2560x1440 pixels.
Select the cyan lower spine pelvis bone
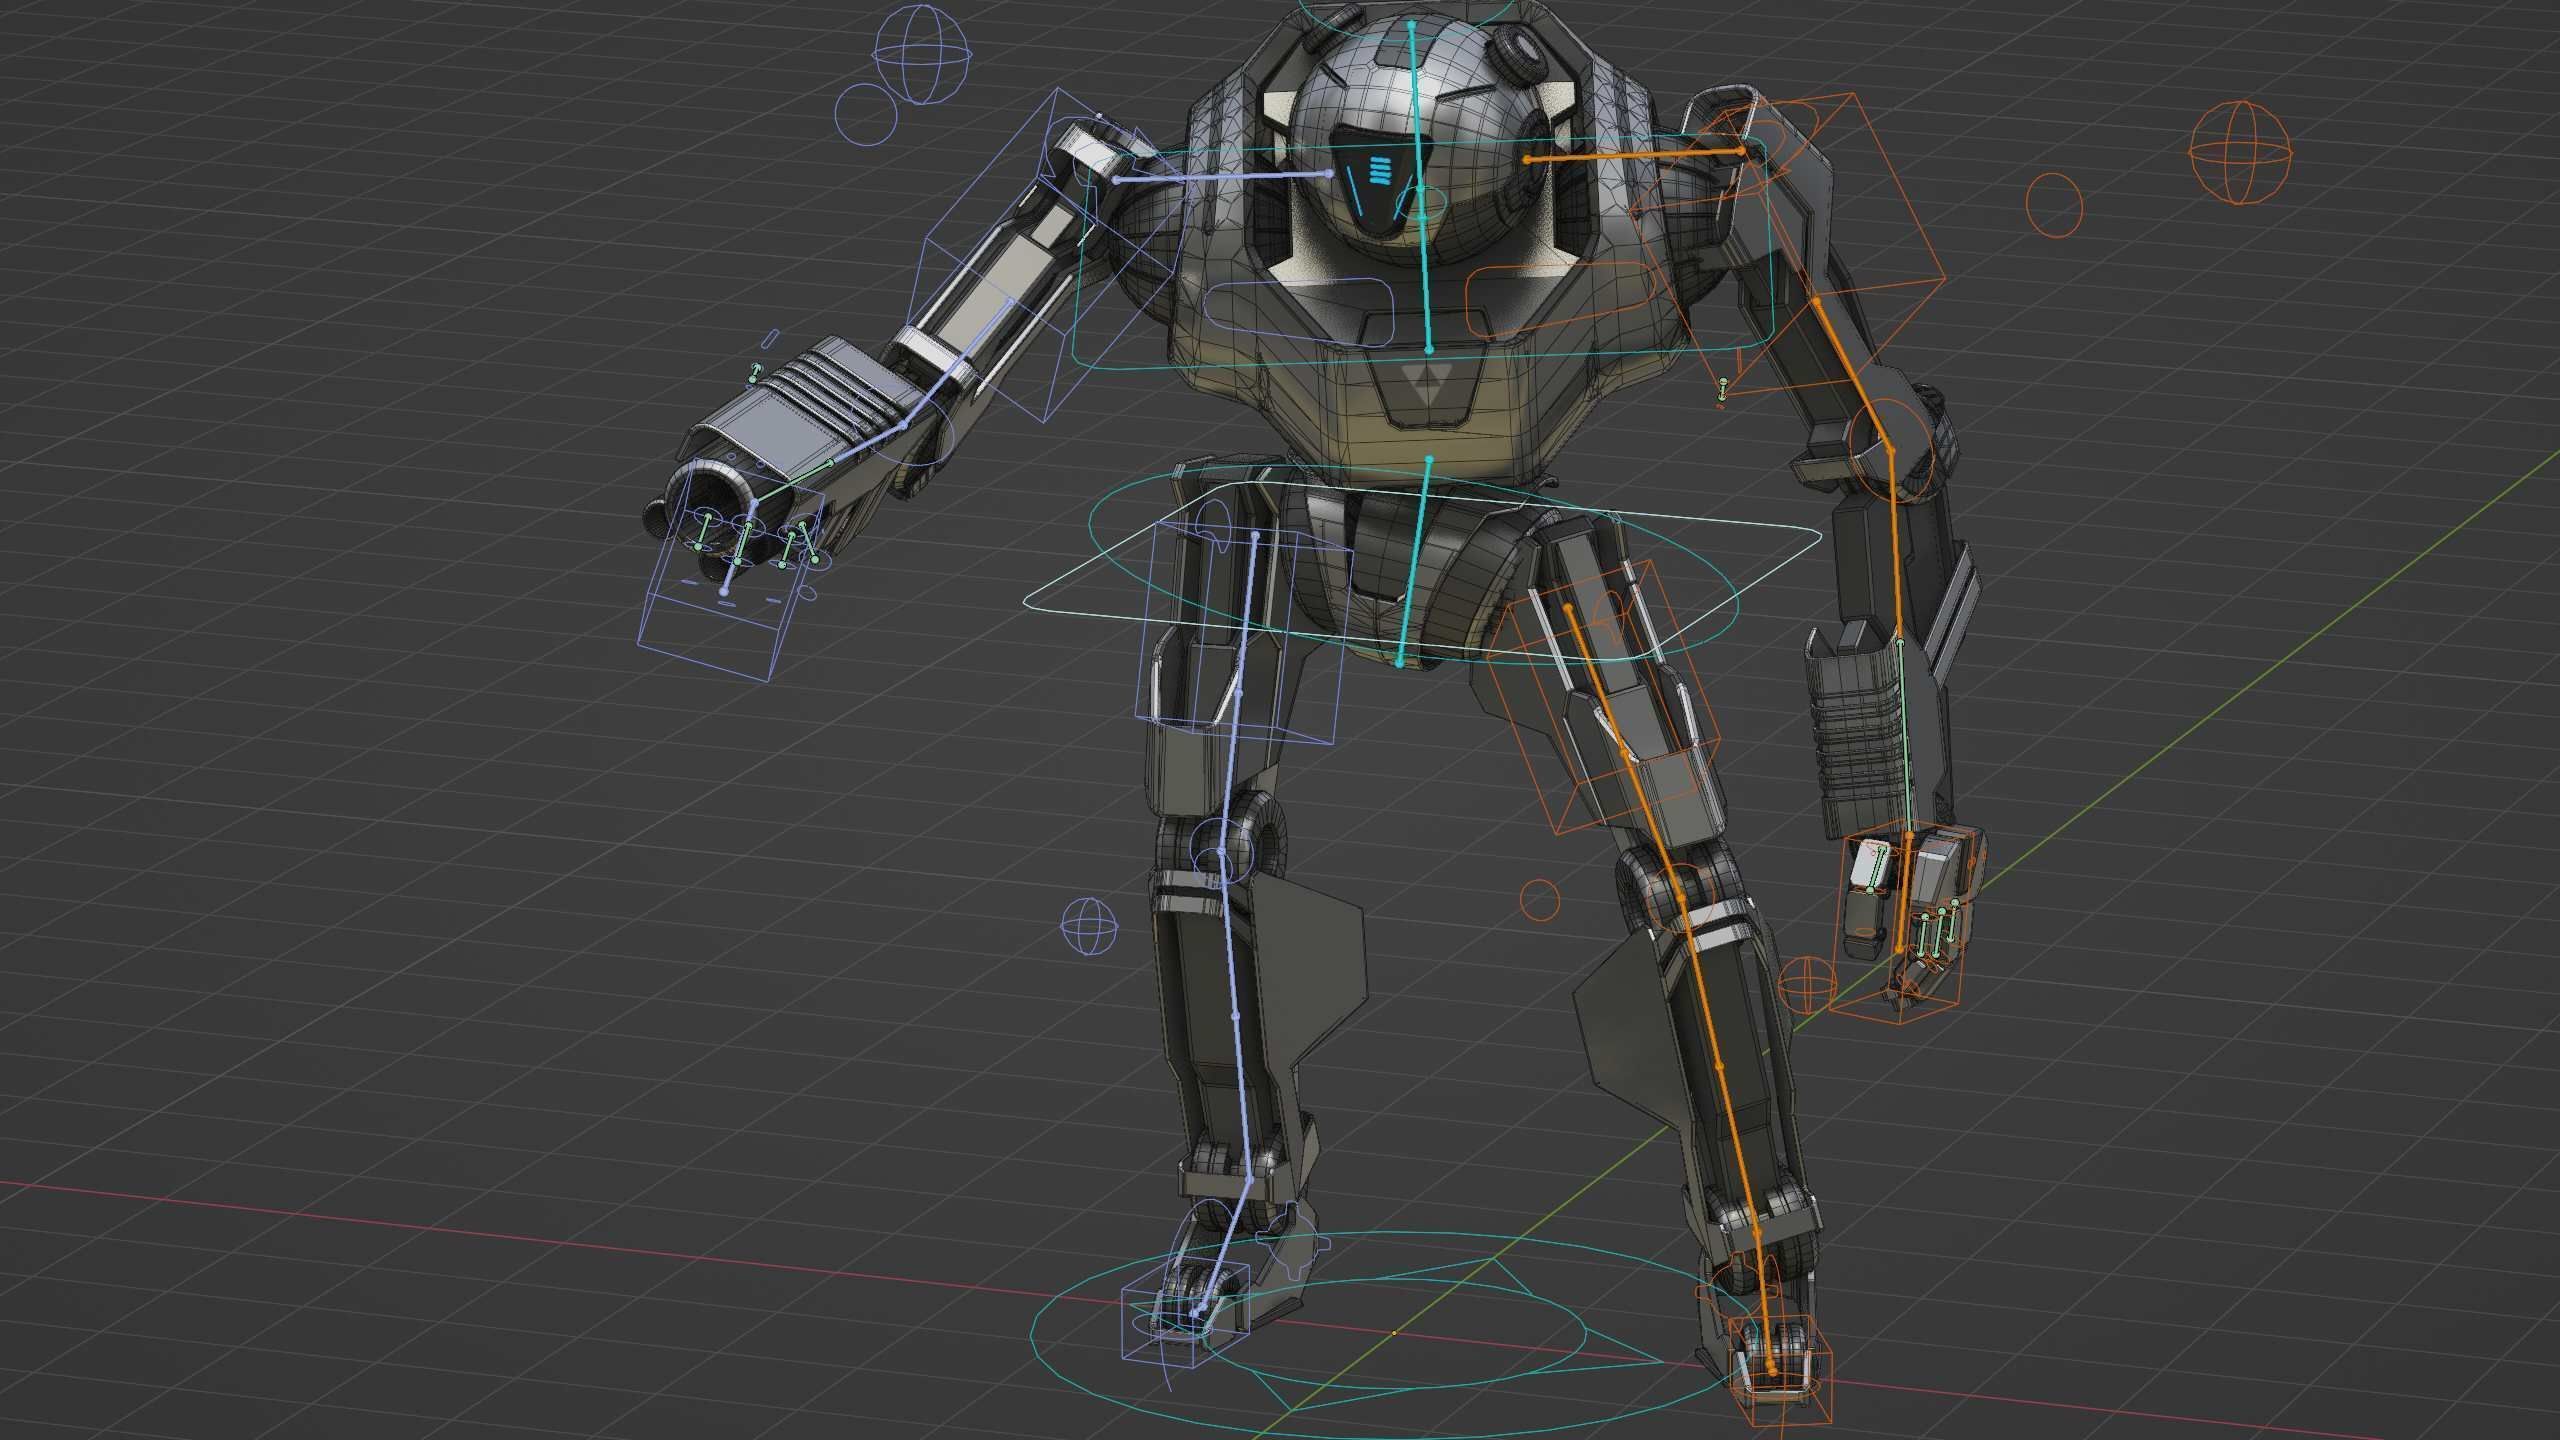point(1414,561)
